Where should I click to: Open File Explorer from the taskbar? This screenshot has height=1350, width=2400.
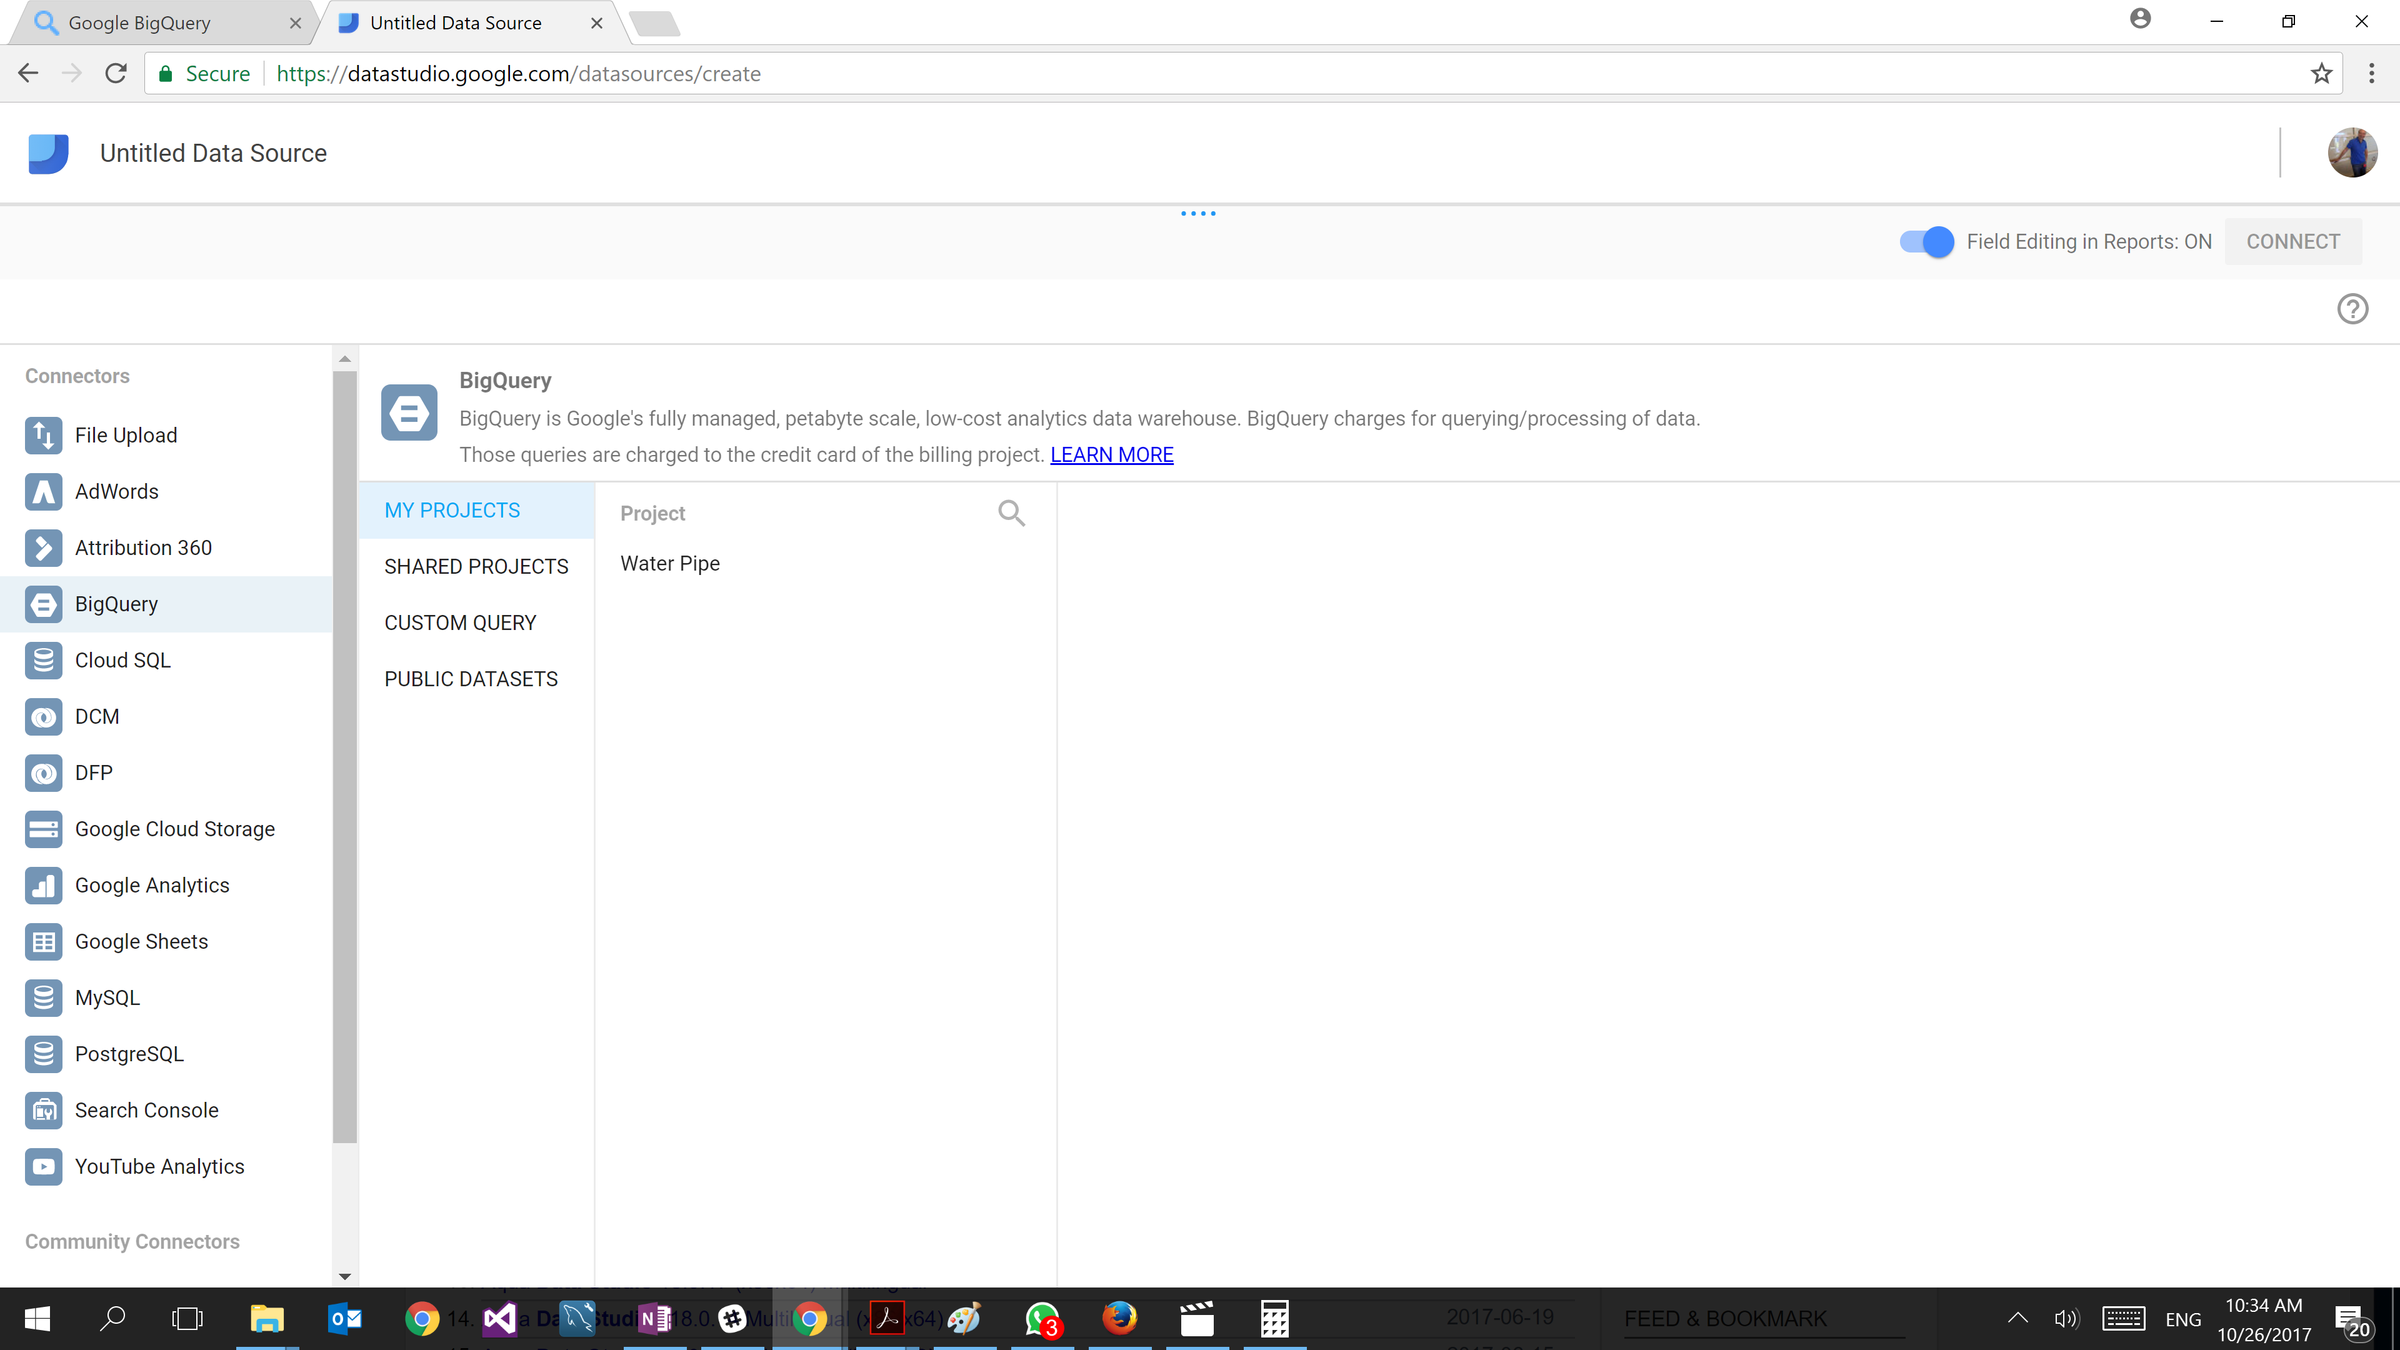point(267,1319)
